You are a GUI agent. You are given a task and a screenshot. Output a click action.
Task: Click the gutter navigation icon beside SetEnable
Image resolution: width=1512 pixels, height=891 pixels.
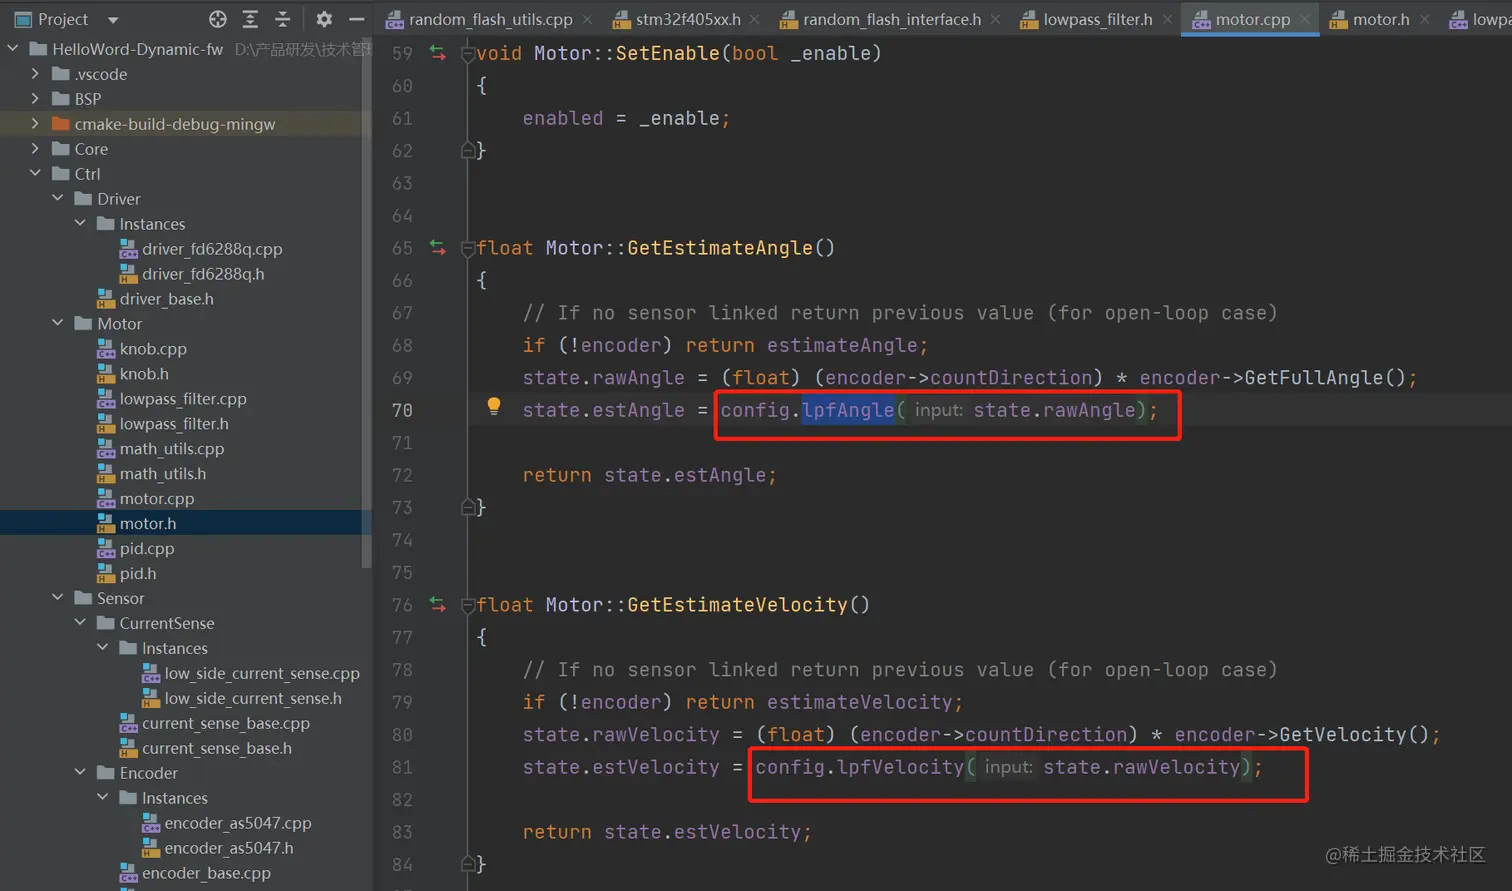coord(438,53)
